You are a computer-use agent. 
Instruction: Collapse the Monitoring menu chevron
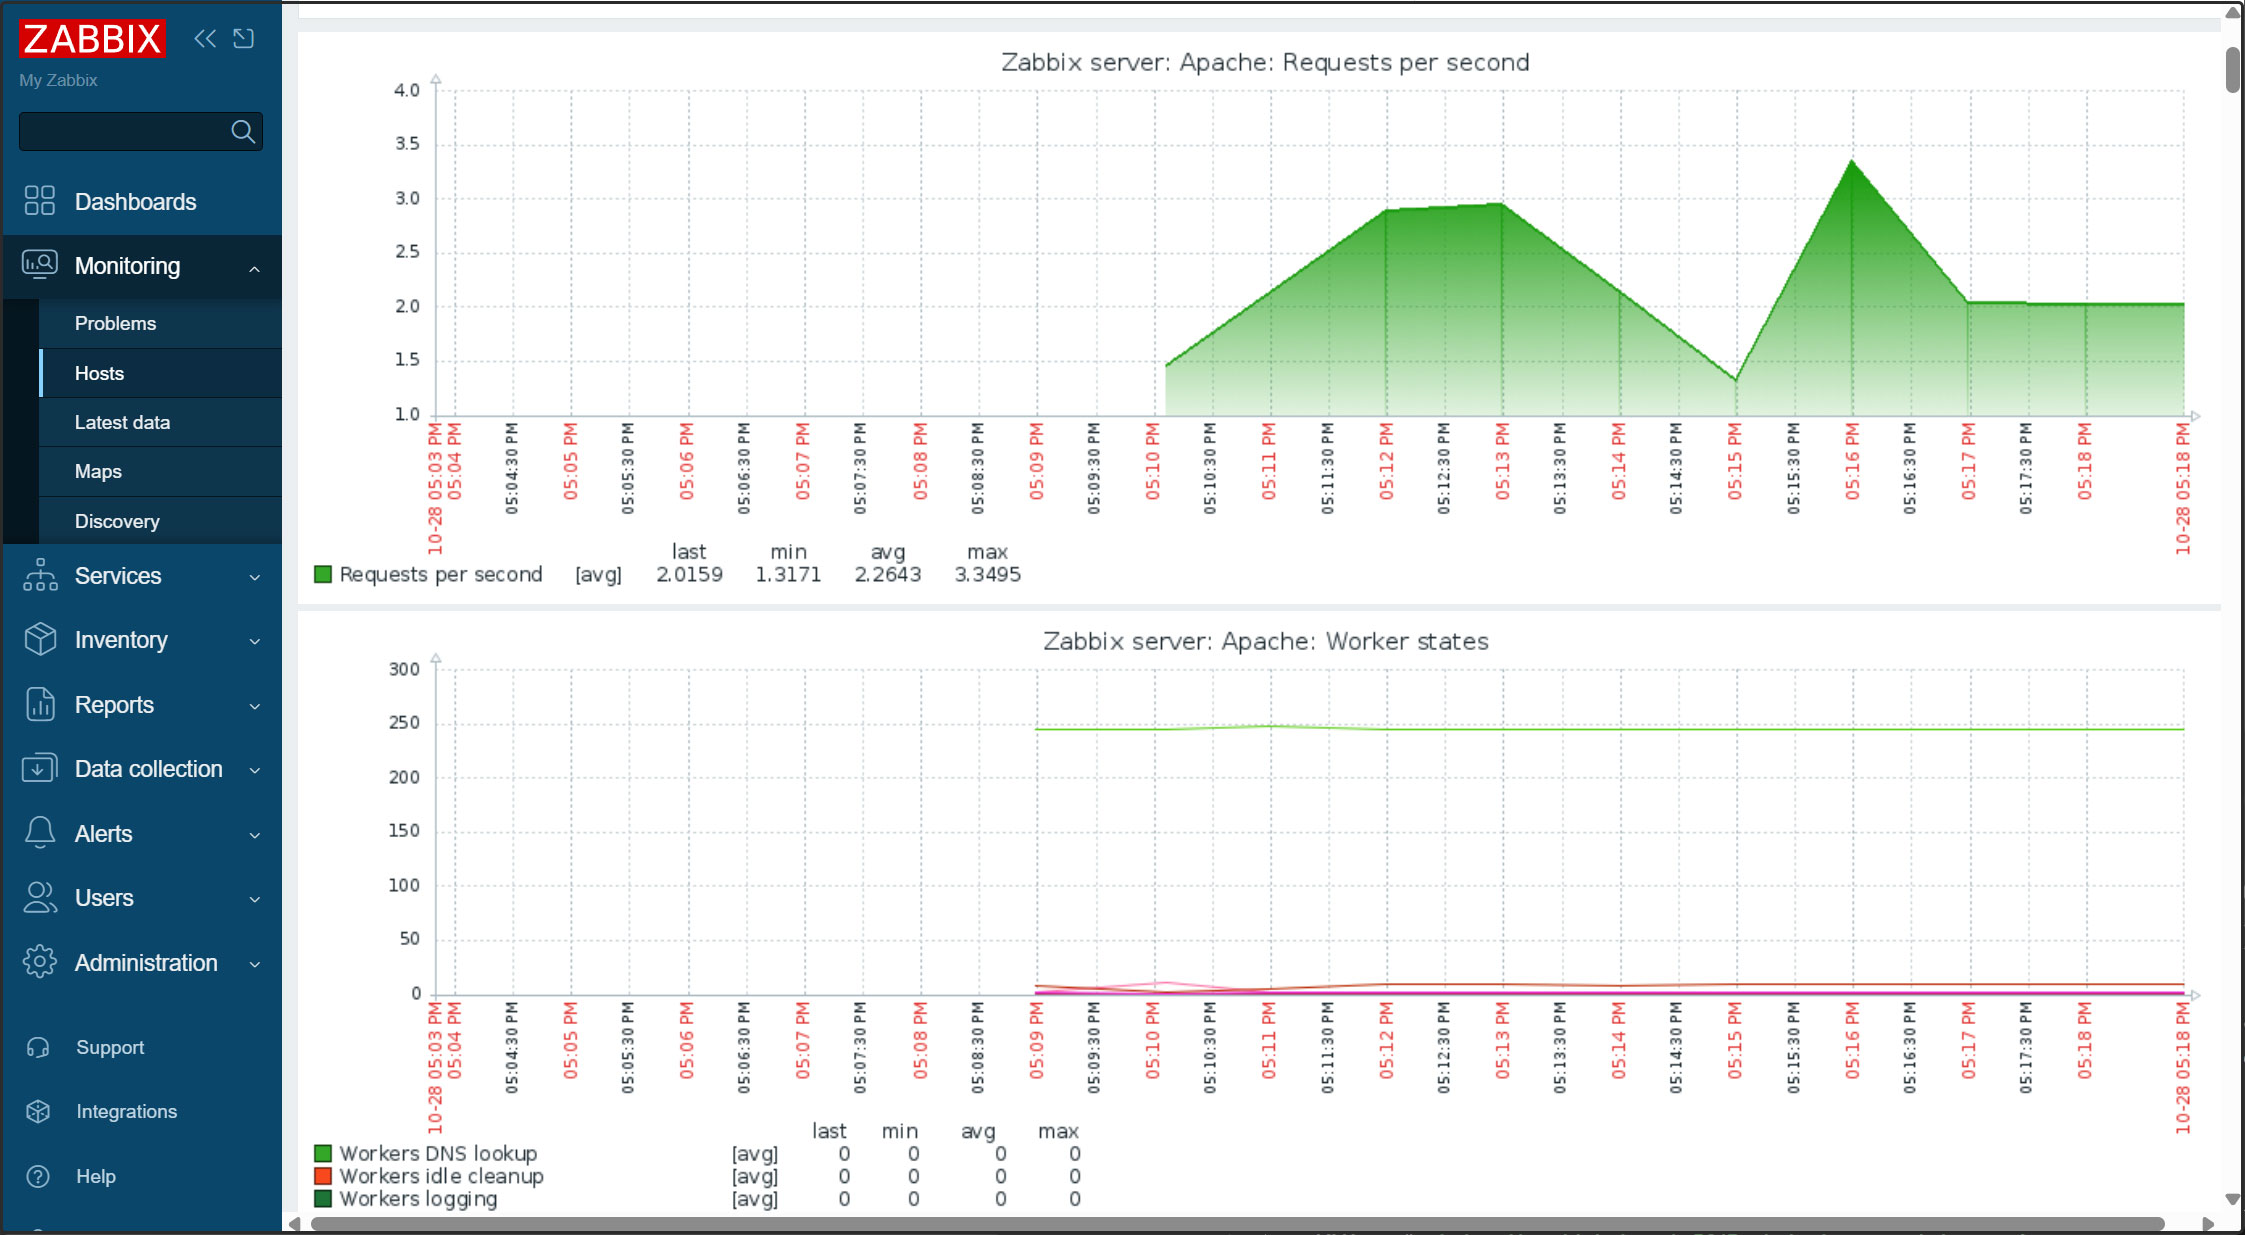255,268
